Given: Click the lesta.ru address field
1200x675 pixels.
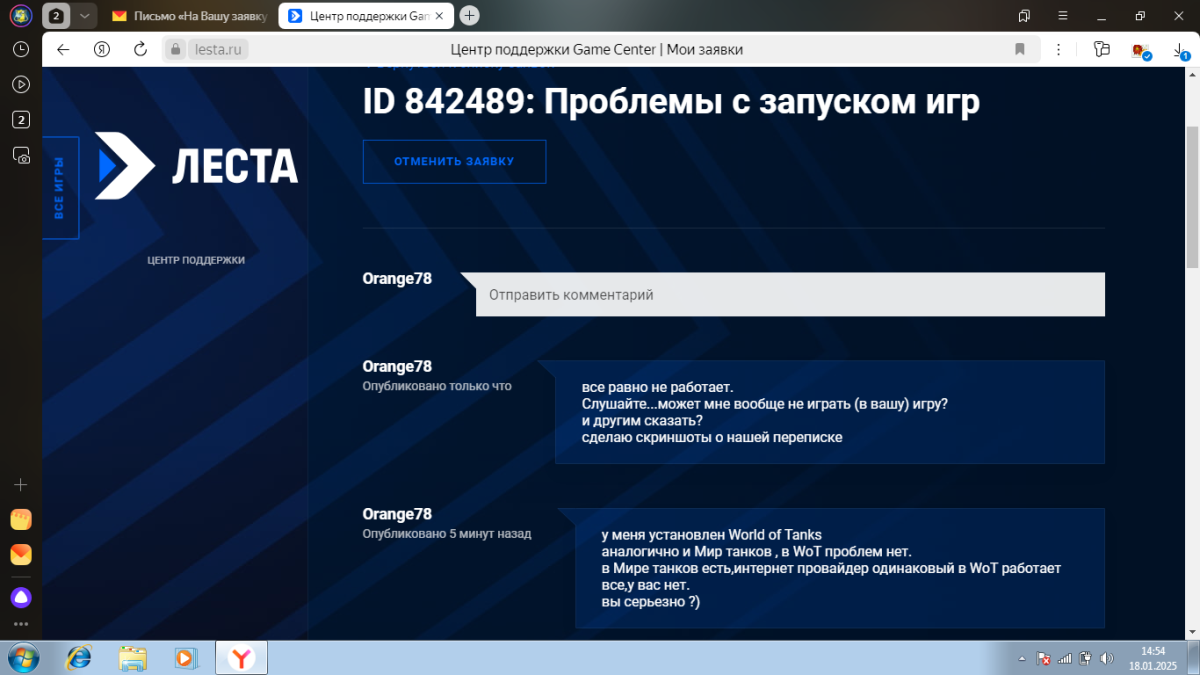Looking at the screenshot, I should tap(220, 49).
